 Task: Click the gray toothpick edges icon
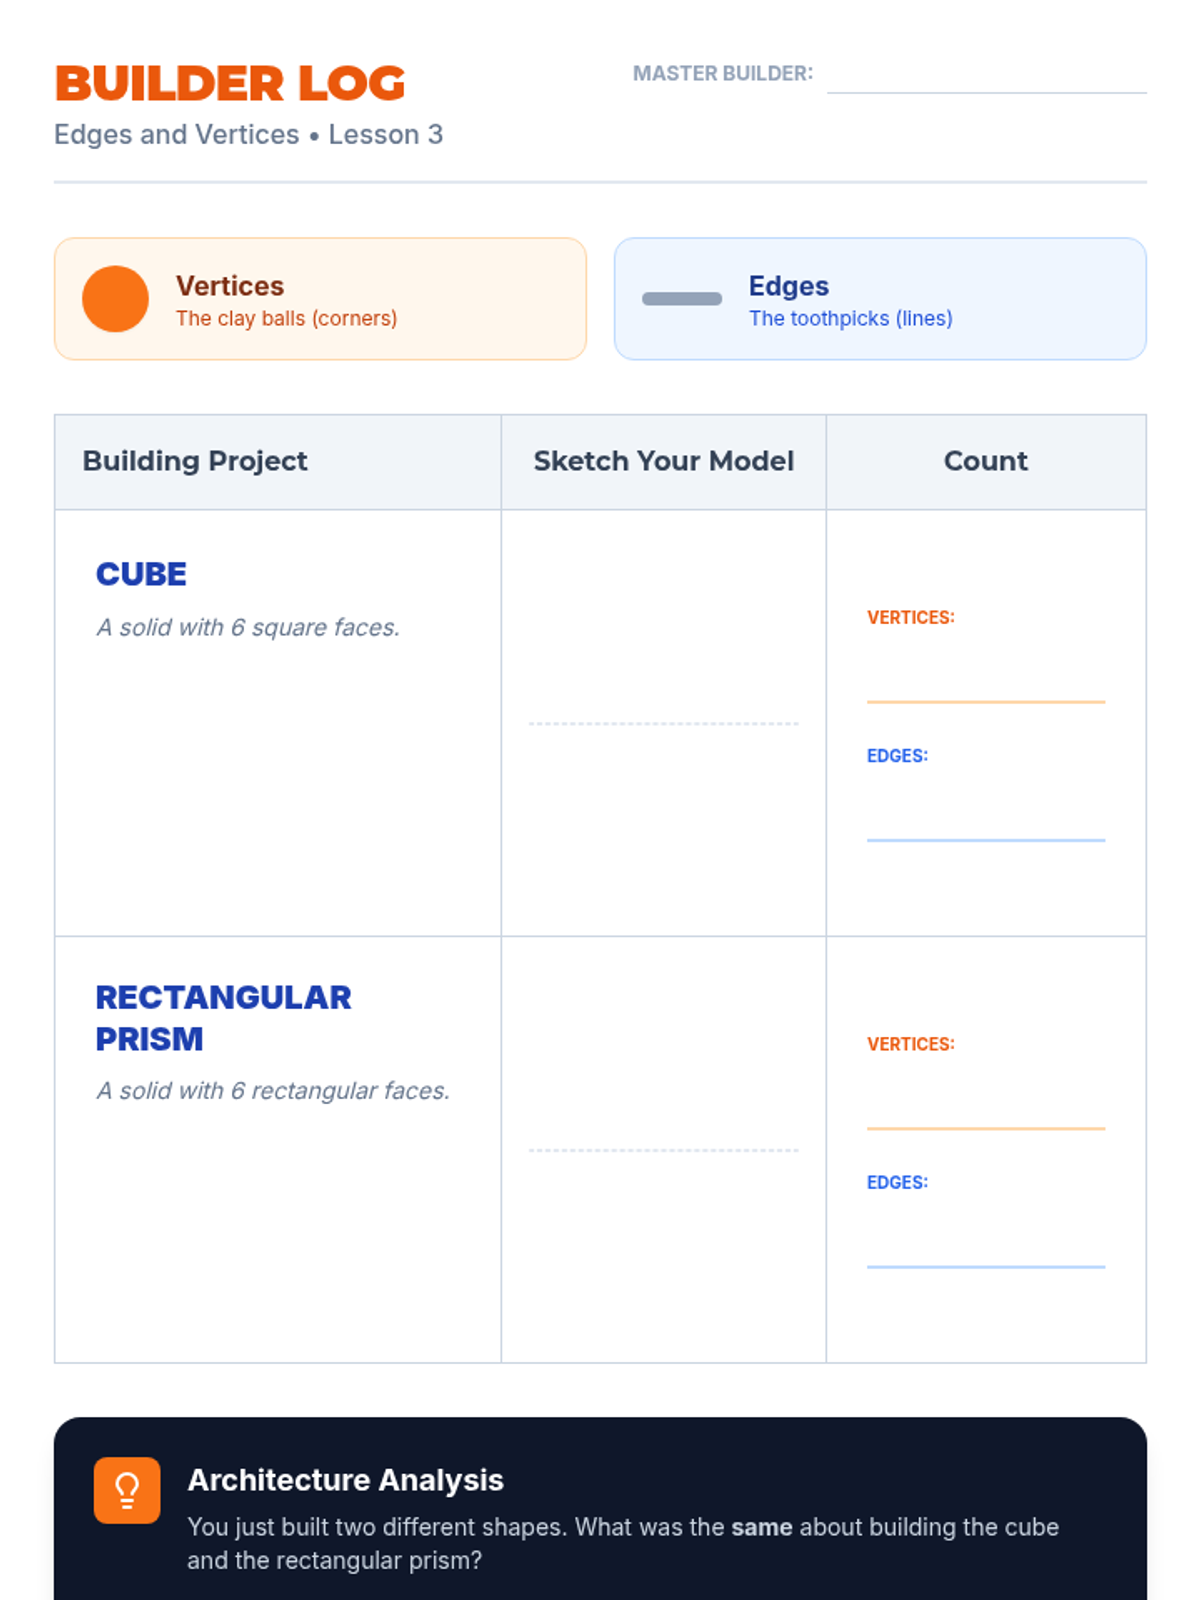tap(681, 299)
